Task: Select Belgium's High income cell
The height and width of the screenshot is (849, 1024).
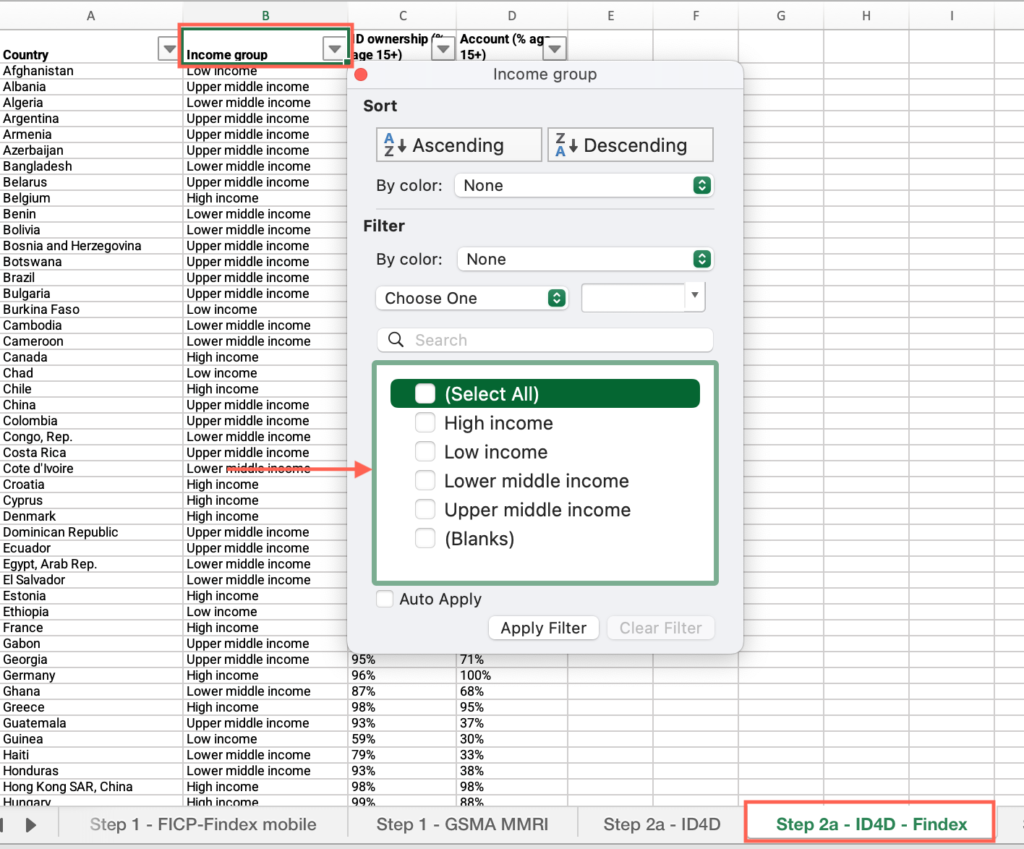Action: pyautogui.click(x=265, y=199)
